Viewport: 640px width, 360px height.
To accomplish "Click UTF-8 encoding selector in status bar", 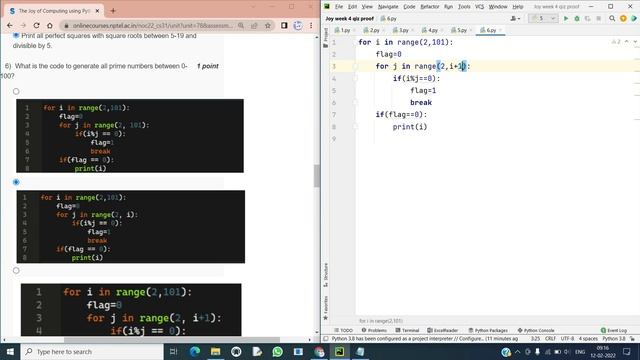I will [567, 339].
